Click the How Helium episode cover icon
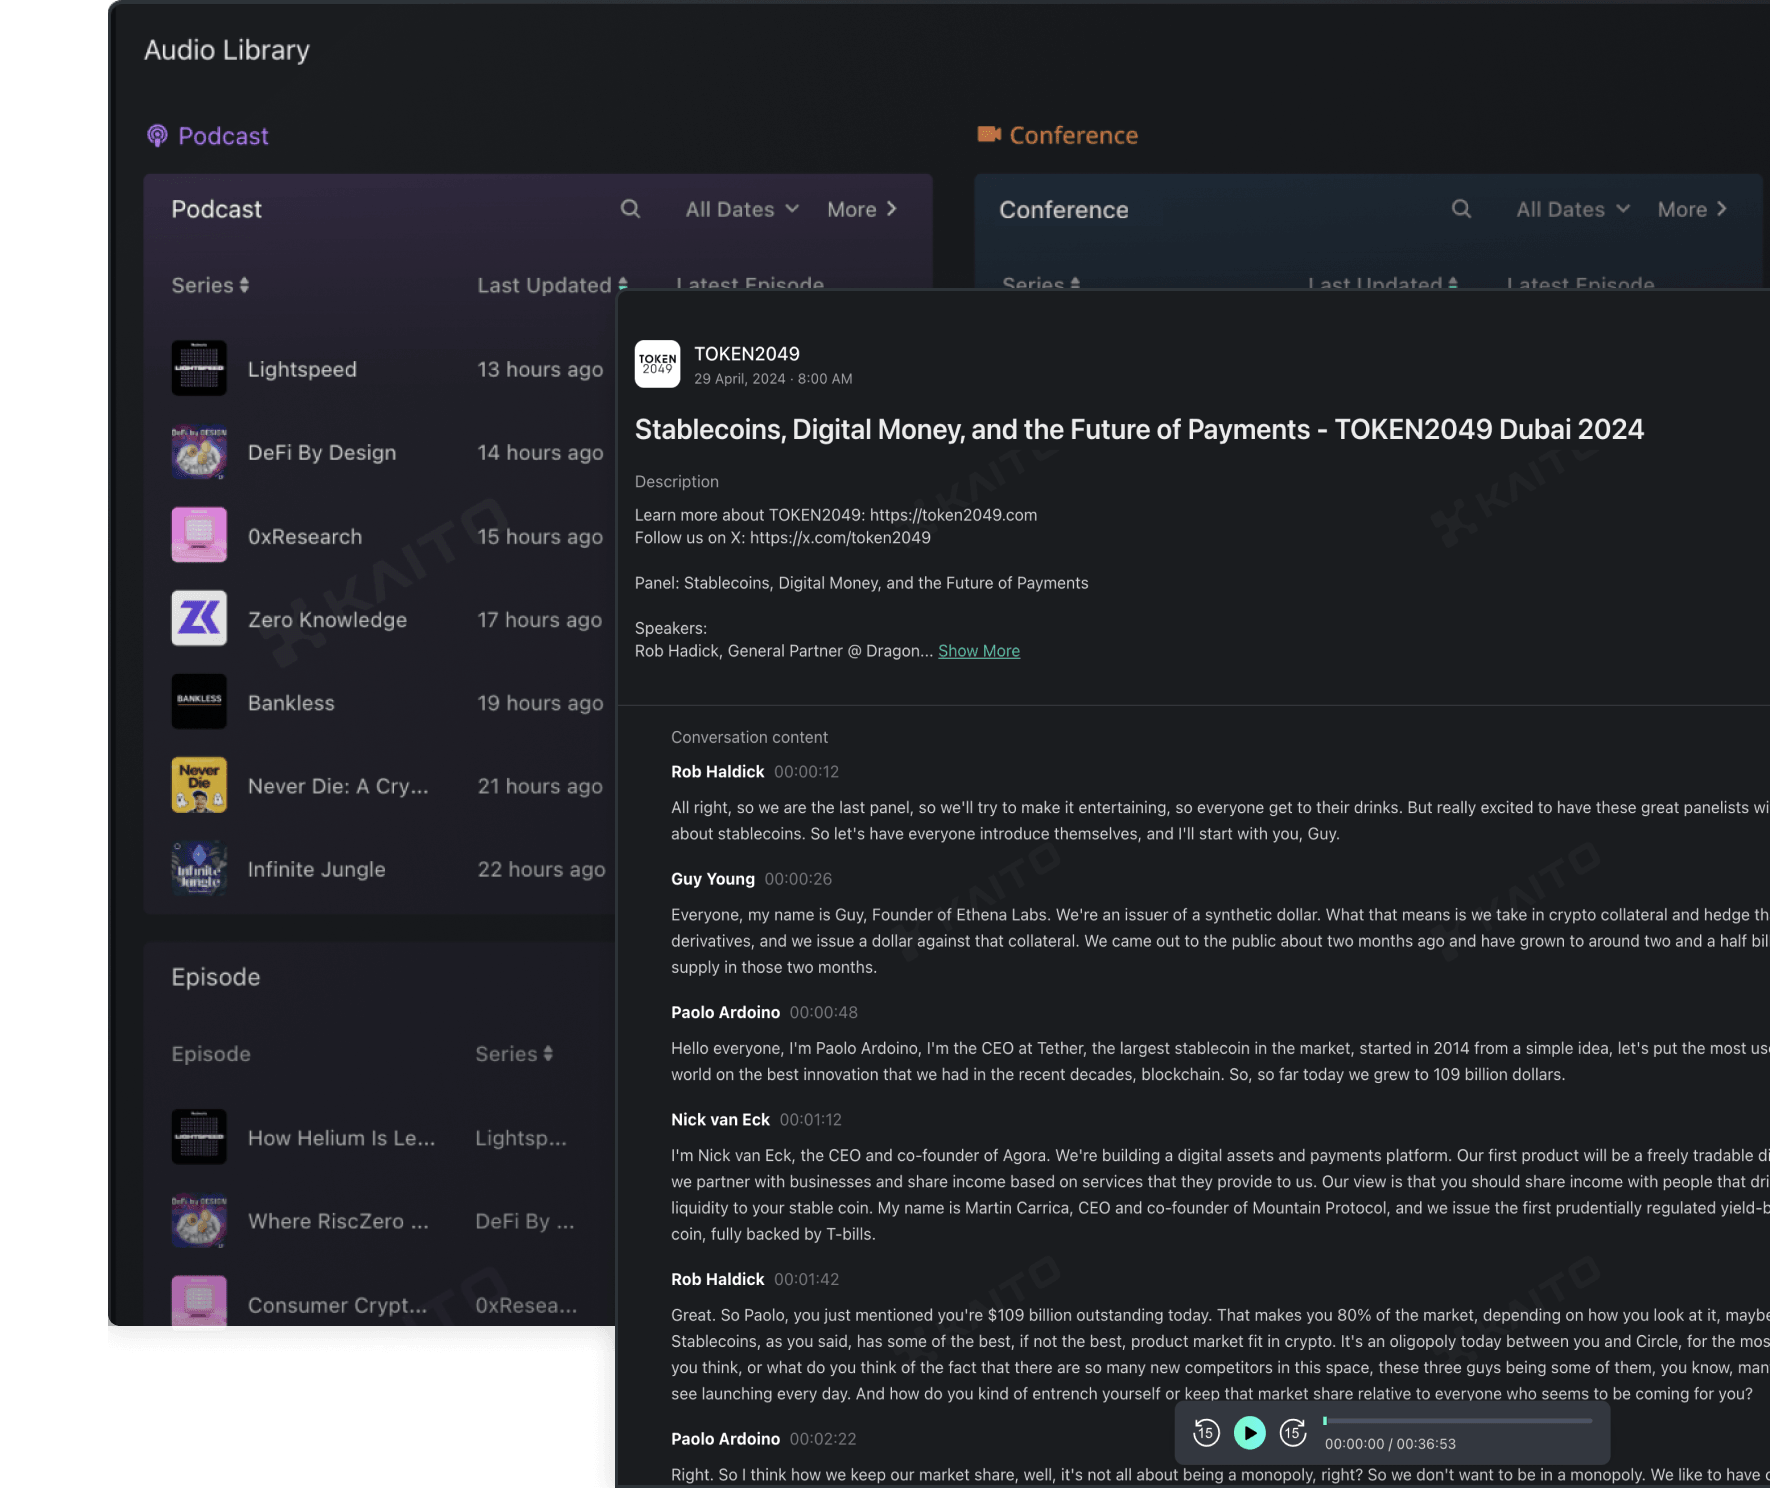Viewport: 1770px width, 1488px height. pyautogui.click(x=199, y=1137)
